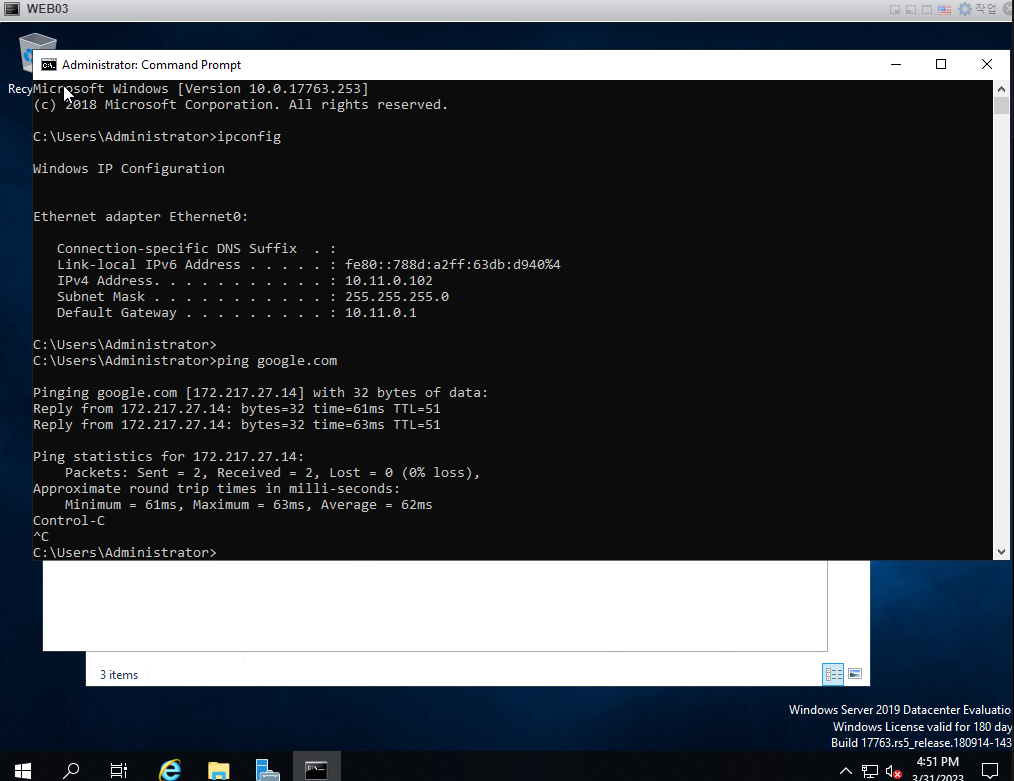Image resolution: width=1014 pixels, height=781 pixels.
Task: Maximize the Command Prompt window
Action: pyautogui.click(x=941, y=65)
